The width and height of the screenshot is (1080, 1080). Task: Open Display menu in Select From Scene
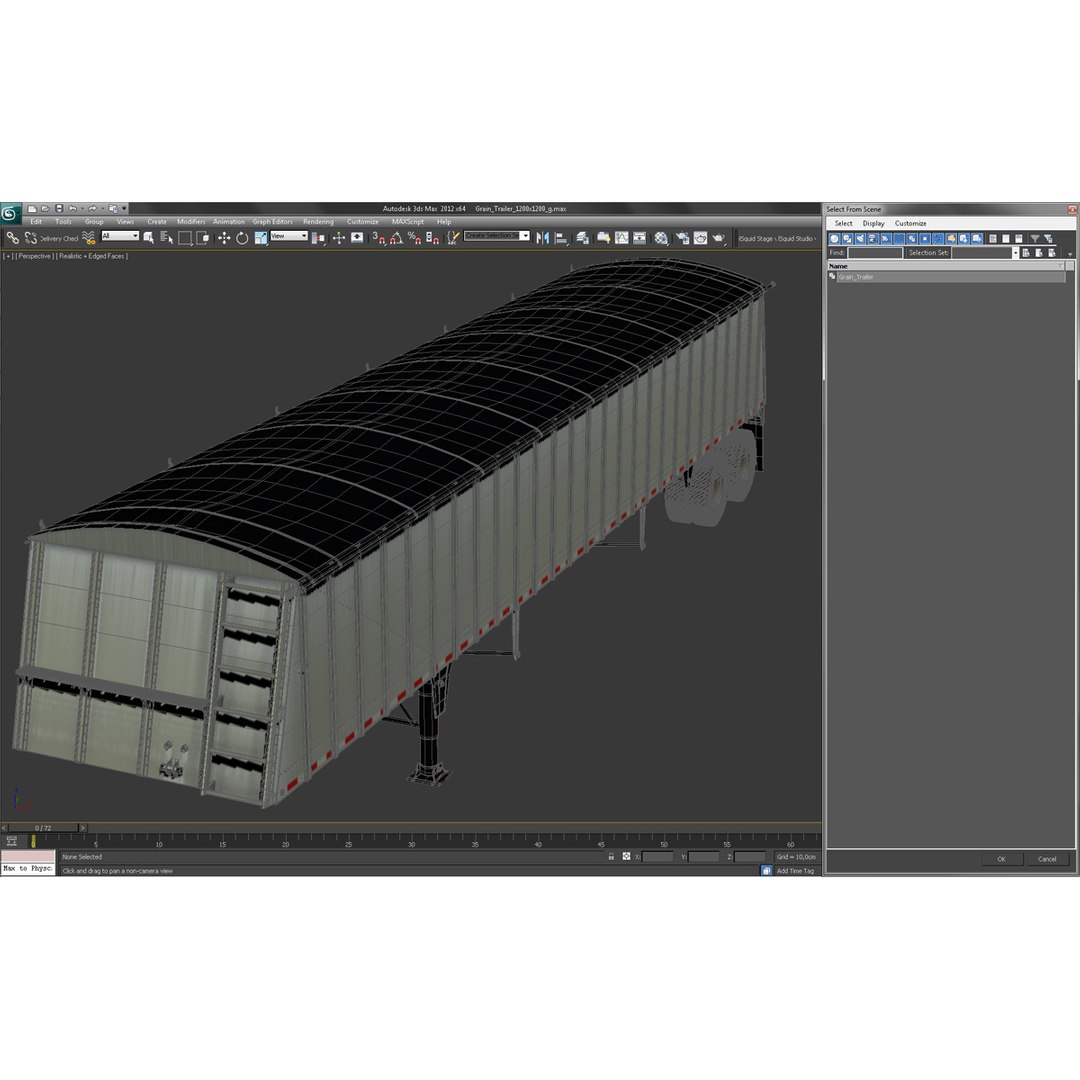click(x=873, y=223)
